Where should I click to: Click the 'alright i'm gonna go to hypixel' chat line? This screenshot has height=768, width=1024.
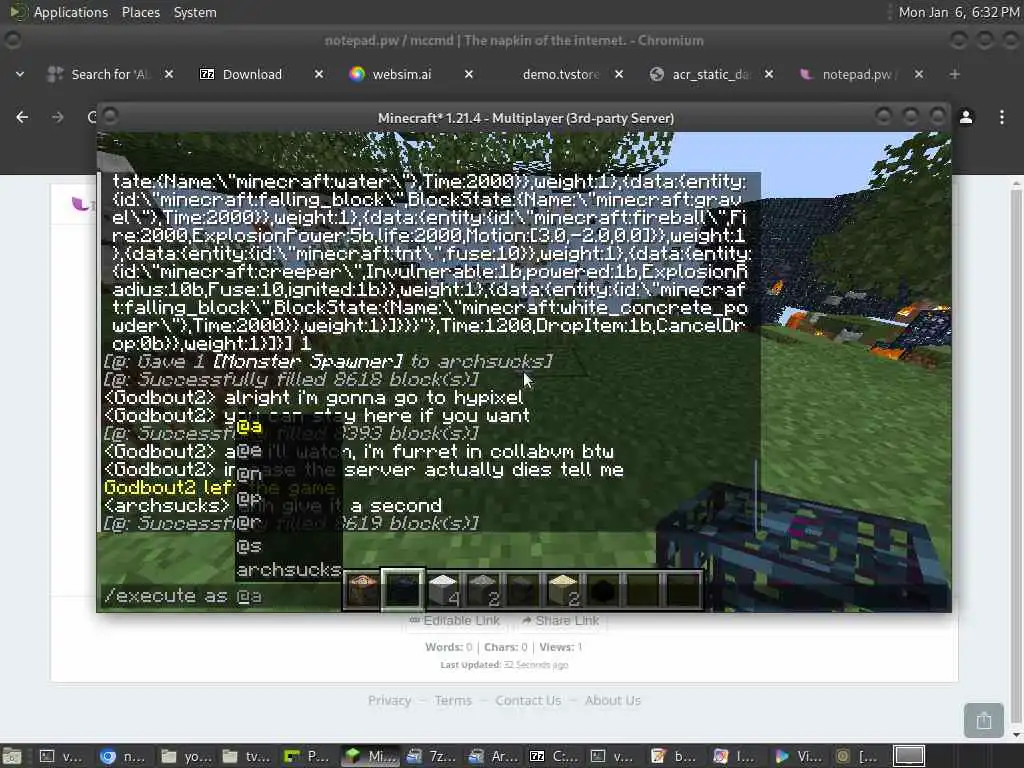[313, 398]
